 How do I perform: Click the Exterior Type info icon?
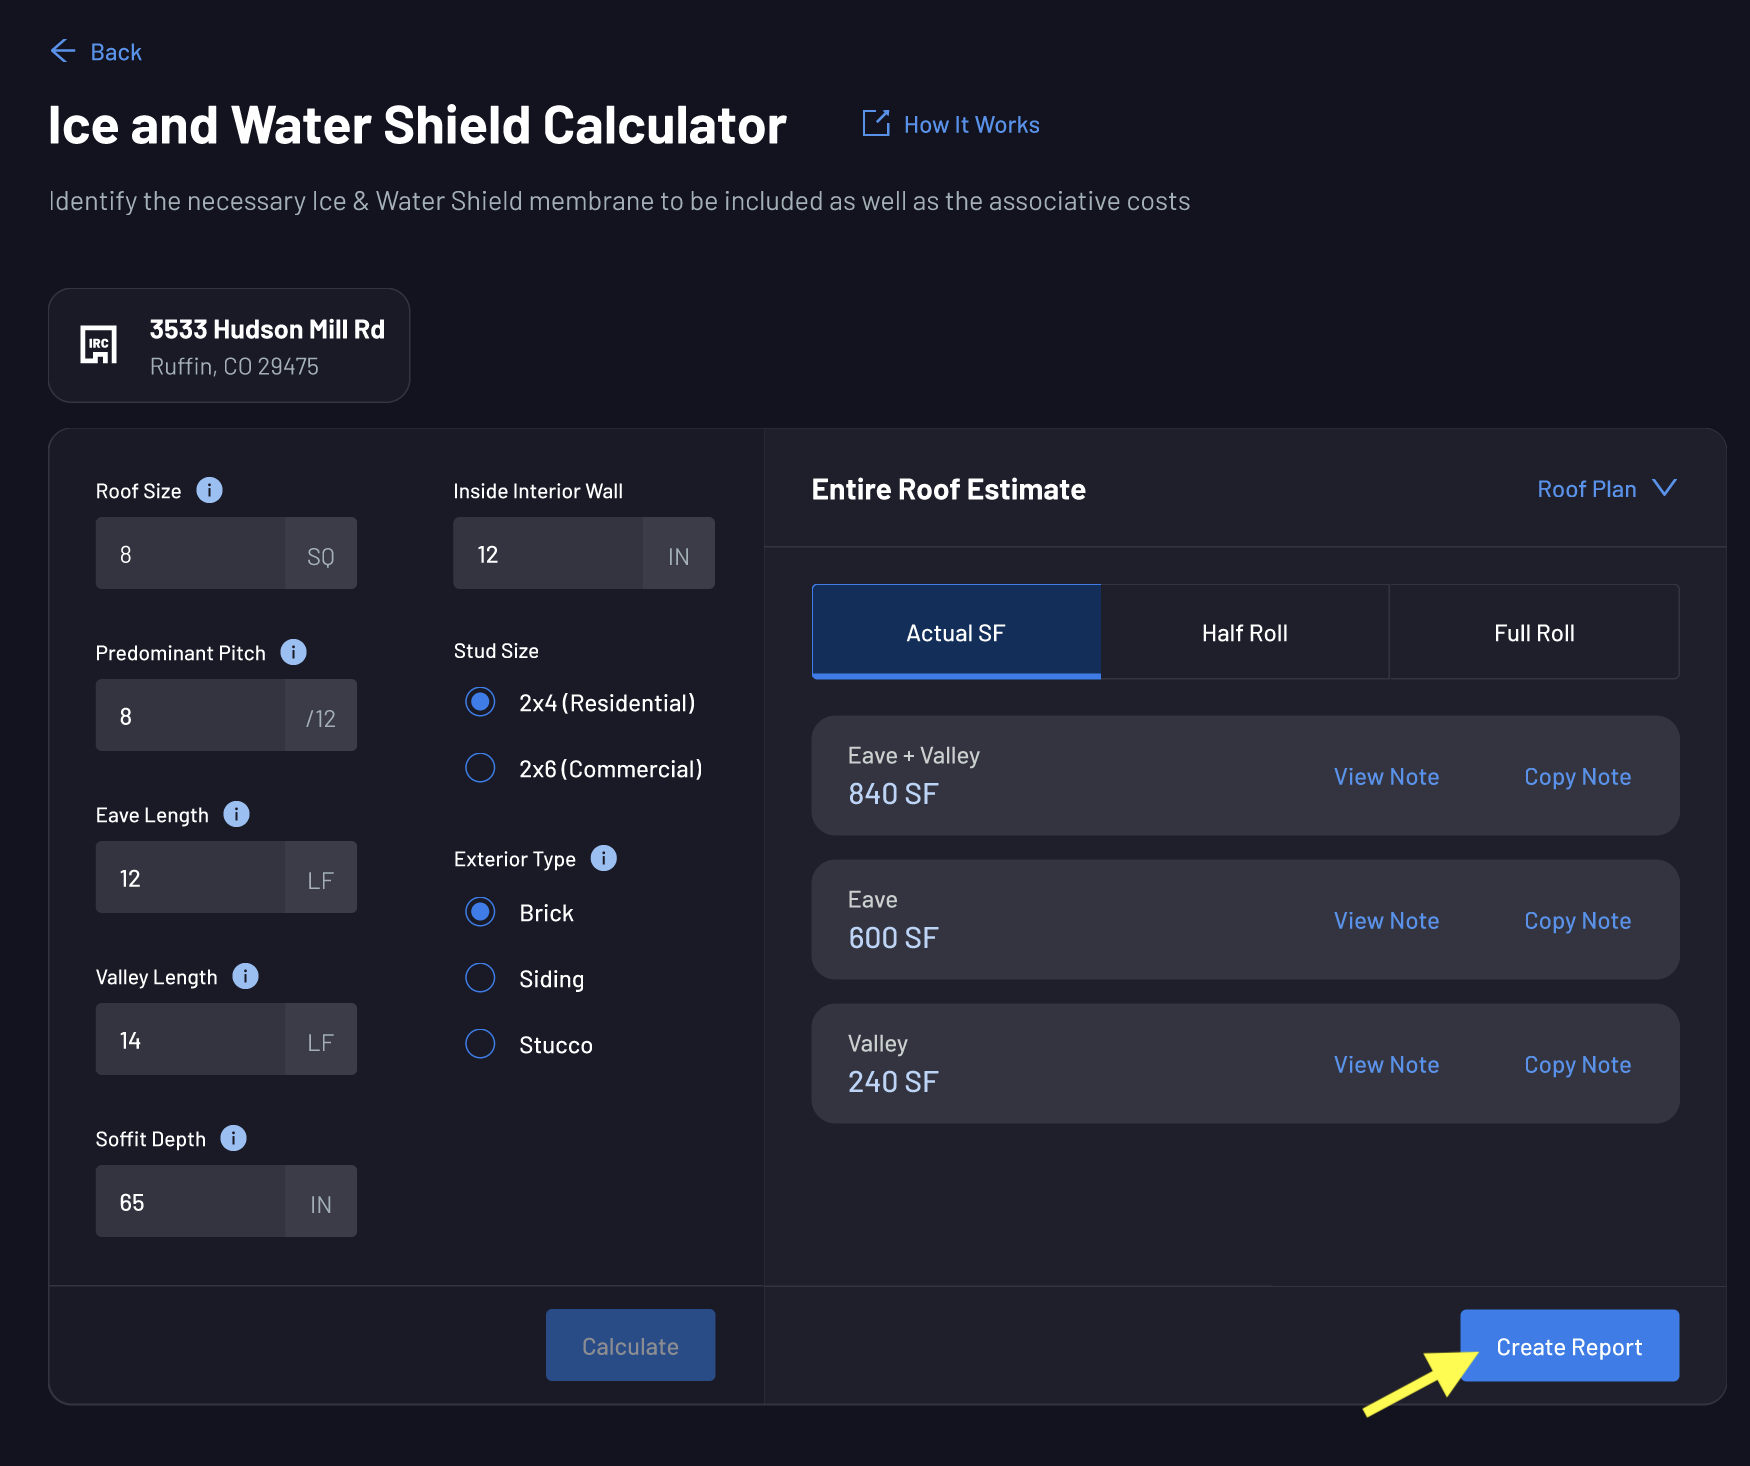[x=603, y=858]
